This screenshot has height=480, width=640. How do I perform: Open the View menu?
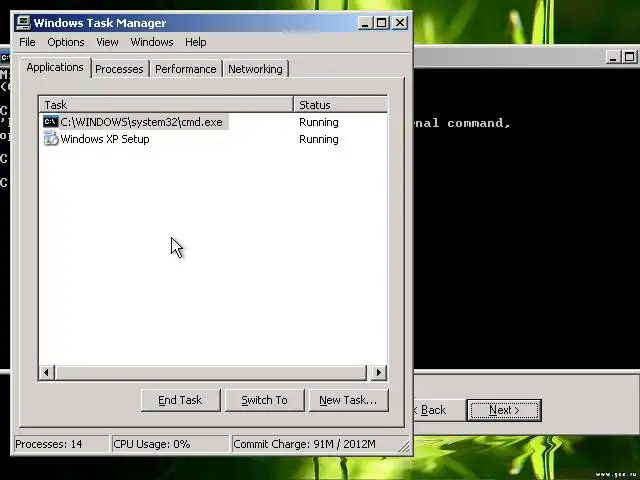point(107,42)
